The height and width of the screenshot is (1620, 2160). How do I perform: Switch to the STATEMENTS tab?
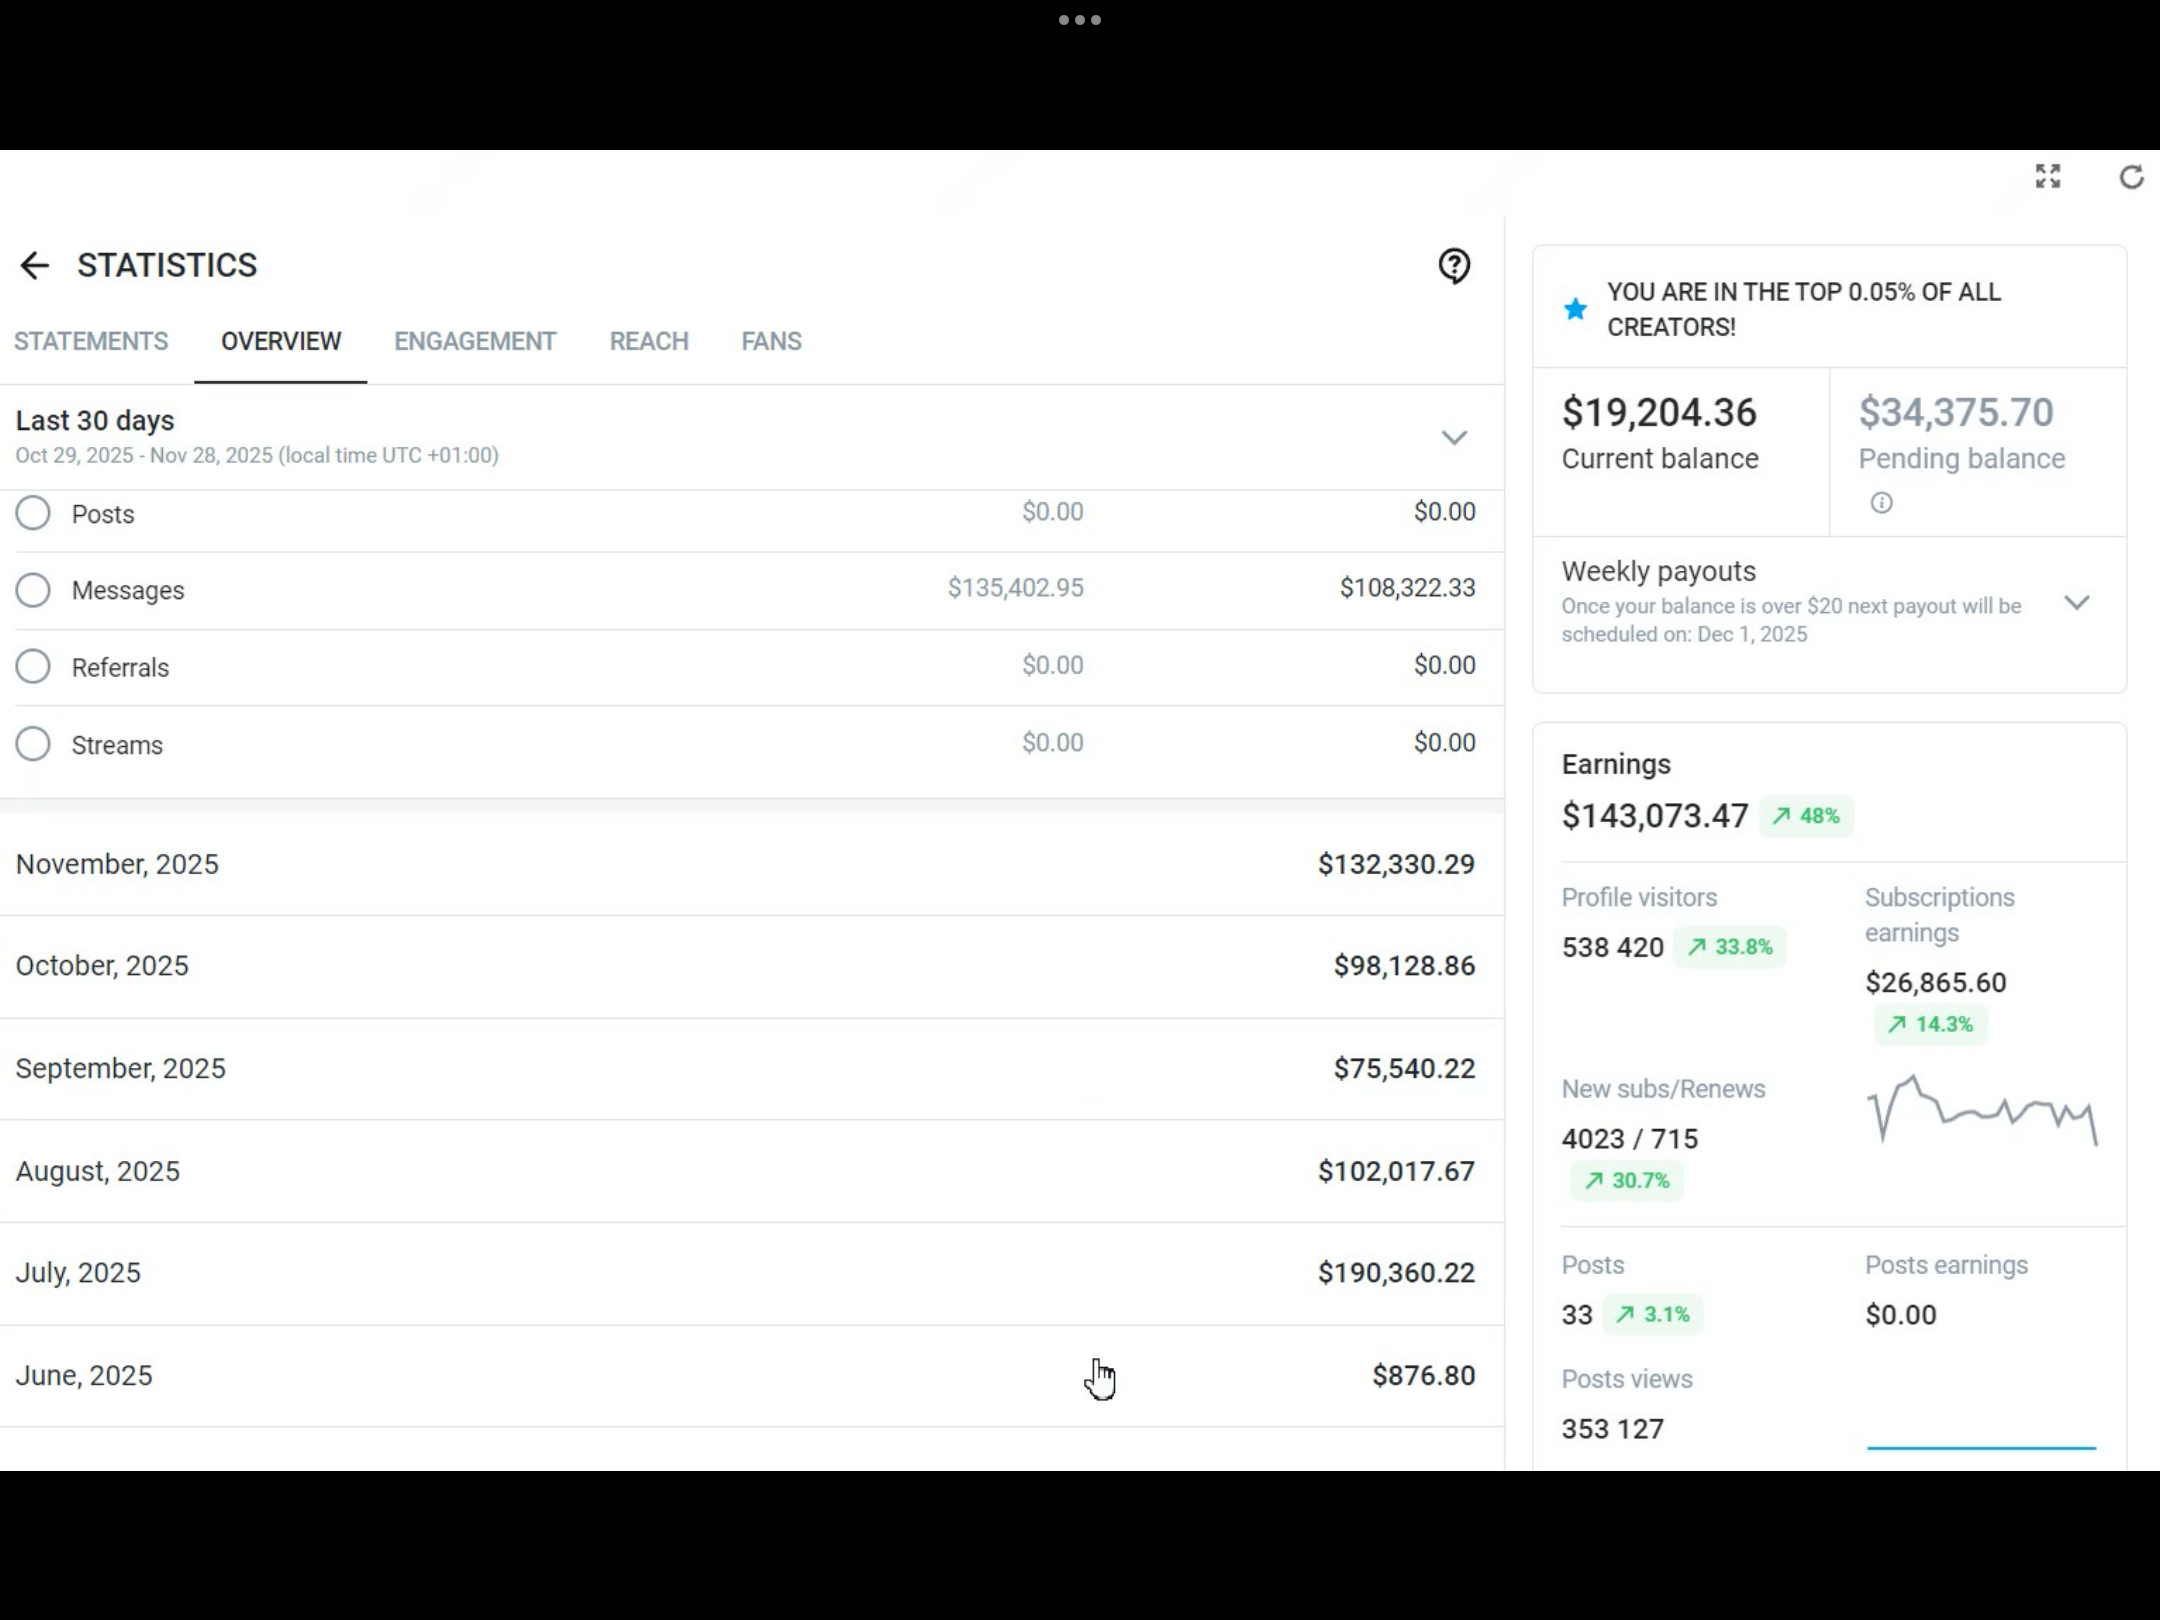[x=91, y=342]
